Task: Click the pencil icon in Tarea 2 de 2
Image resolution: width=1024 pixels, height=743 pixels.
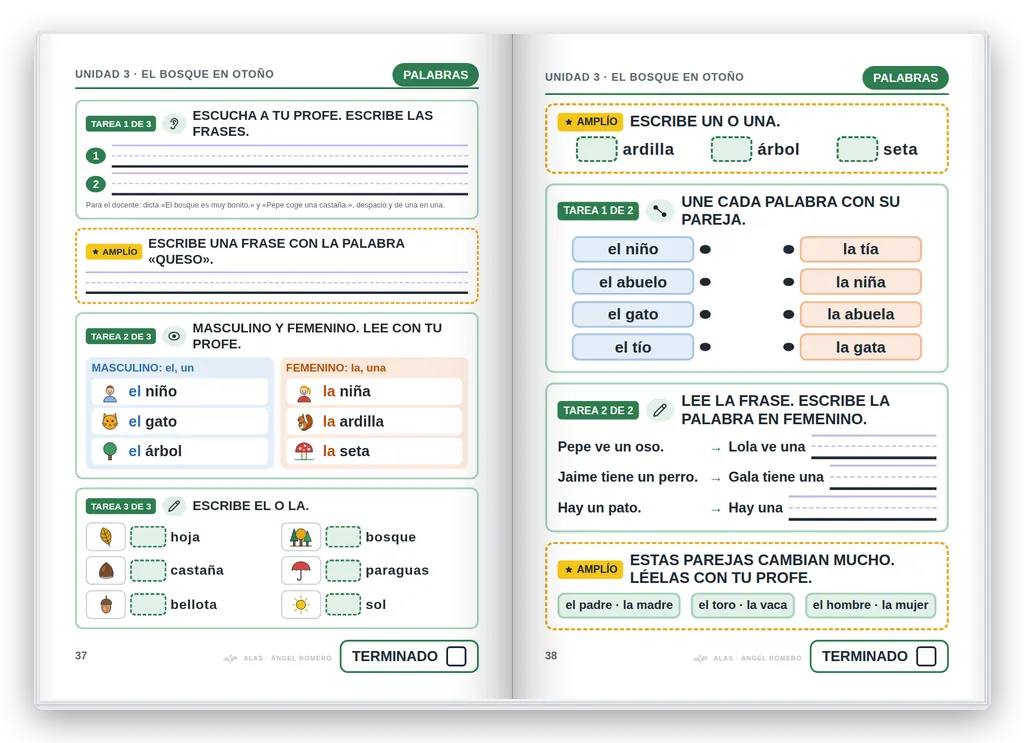Action: click(x=660, y=411)
